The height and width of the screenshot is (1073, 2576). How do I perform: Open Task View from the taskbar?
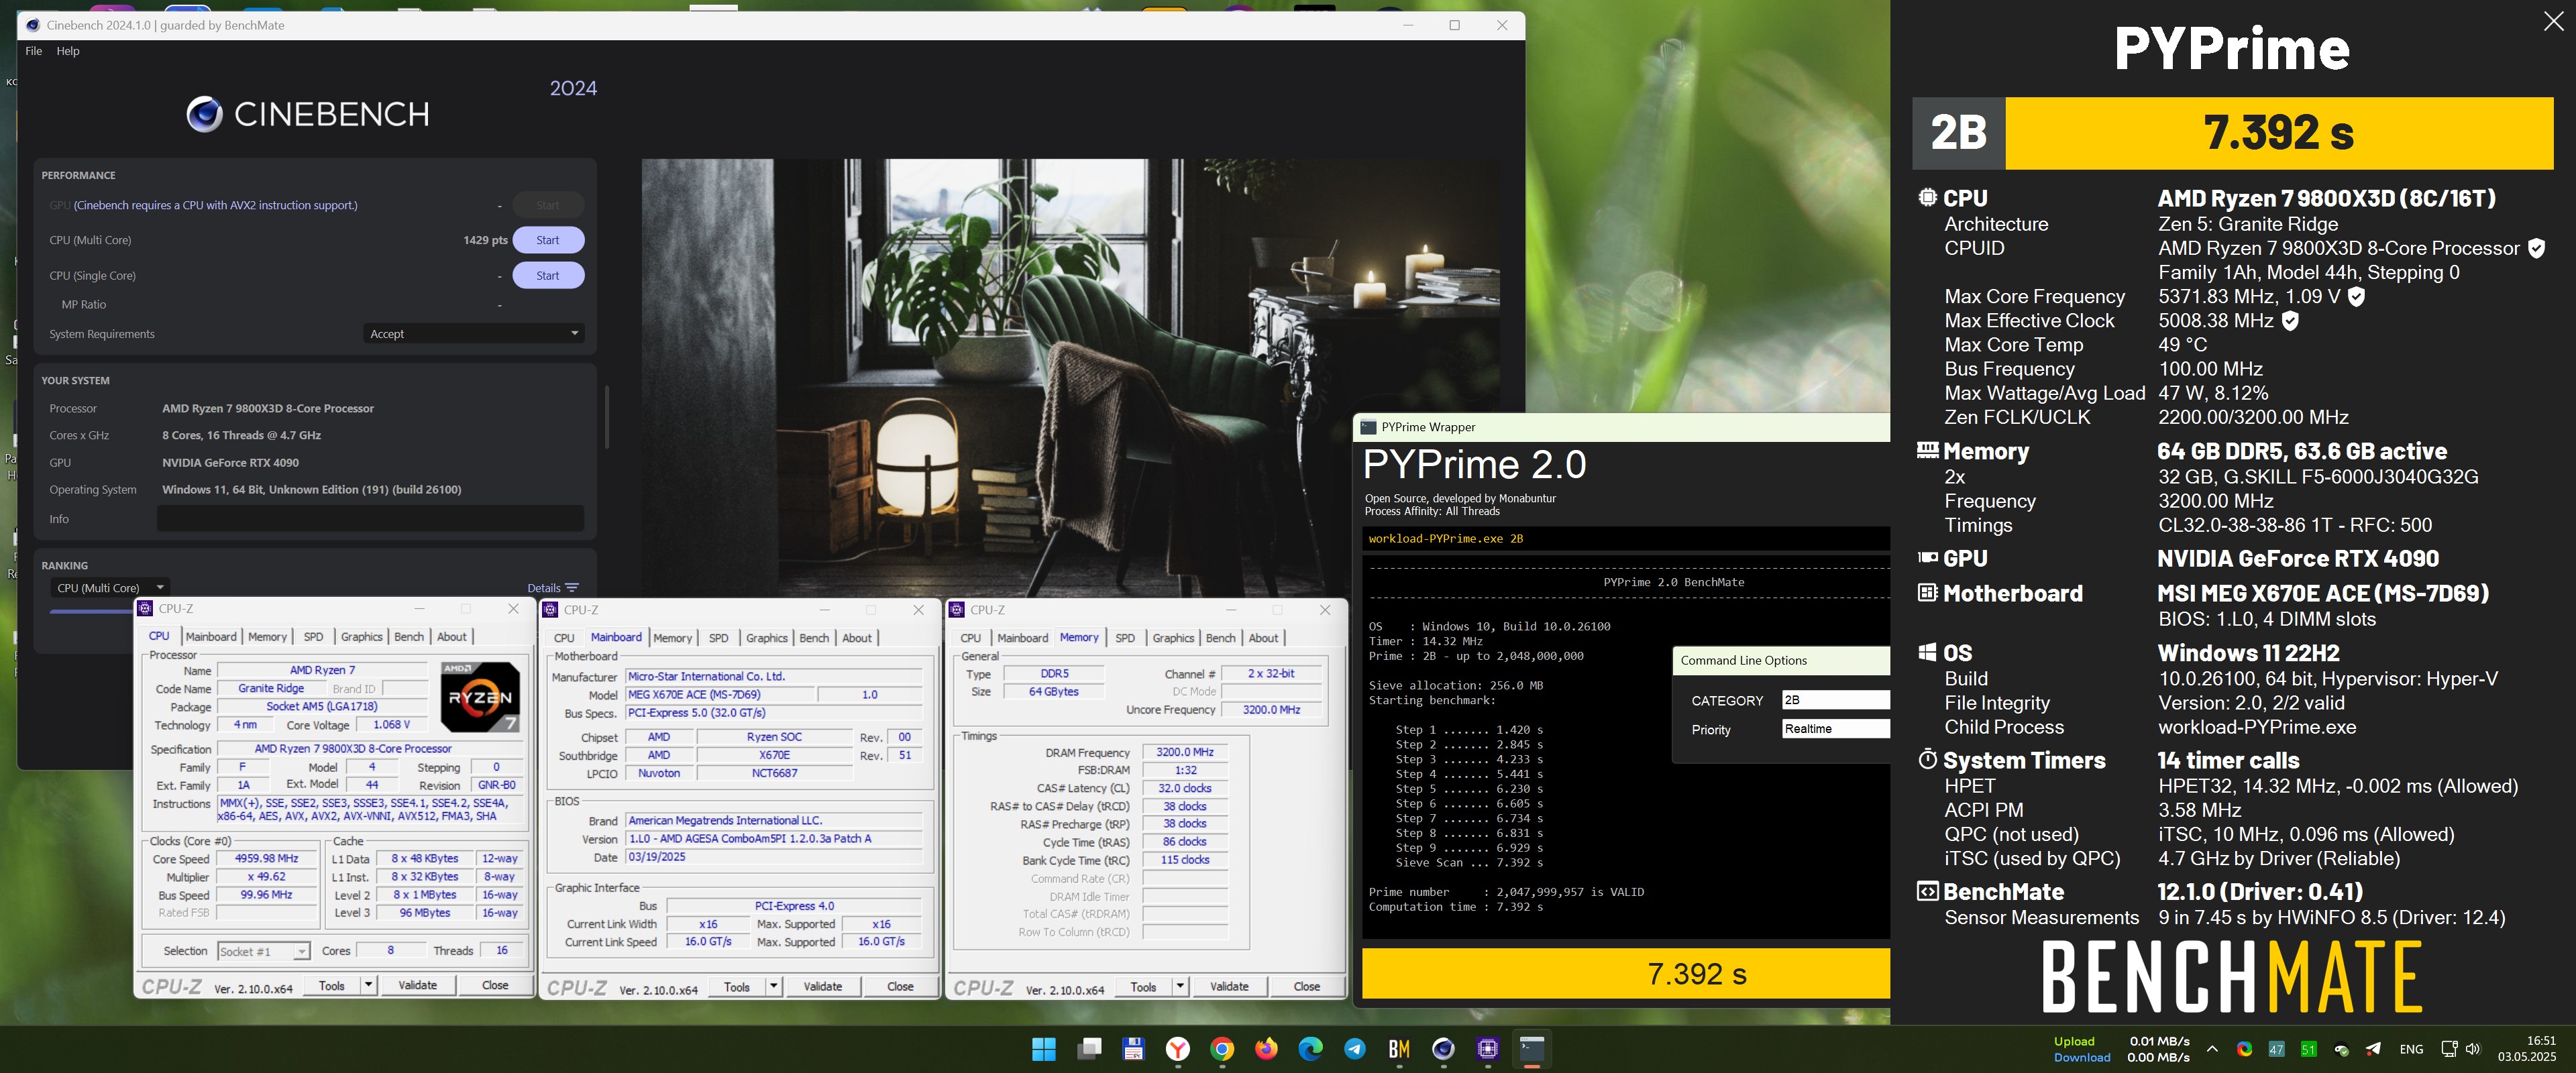(1089, 1049)
